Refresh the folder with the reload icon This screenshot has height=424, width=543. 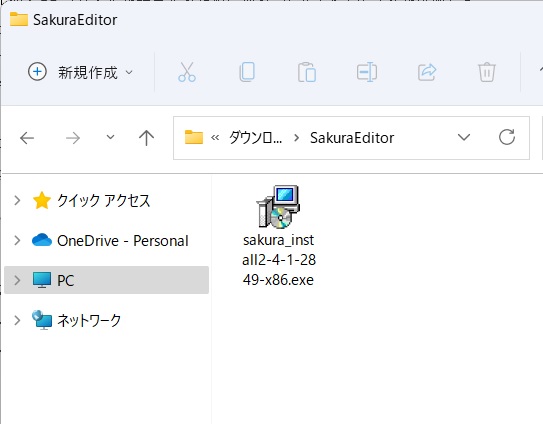click(x=507, y=138)
